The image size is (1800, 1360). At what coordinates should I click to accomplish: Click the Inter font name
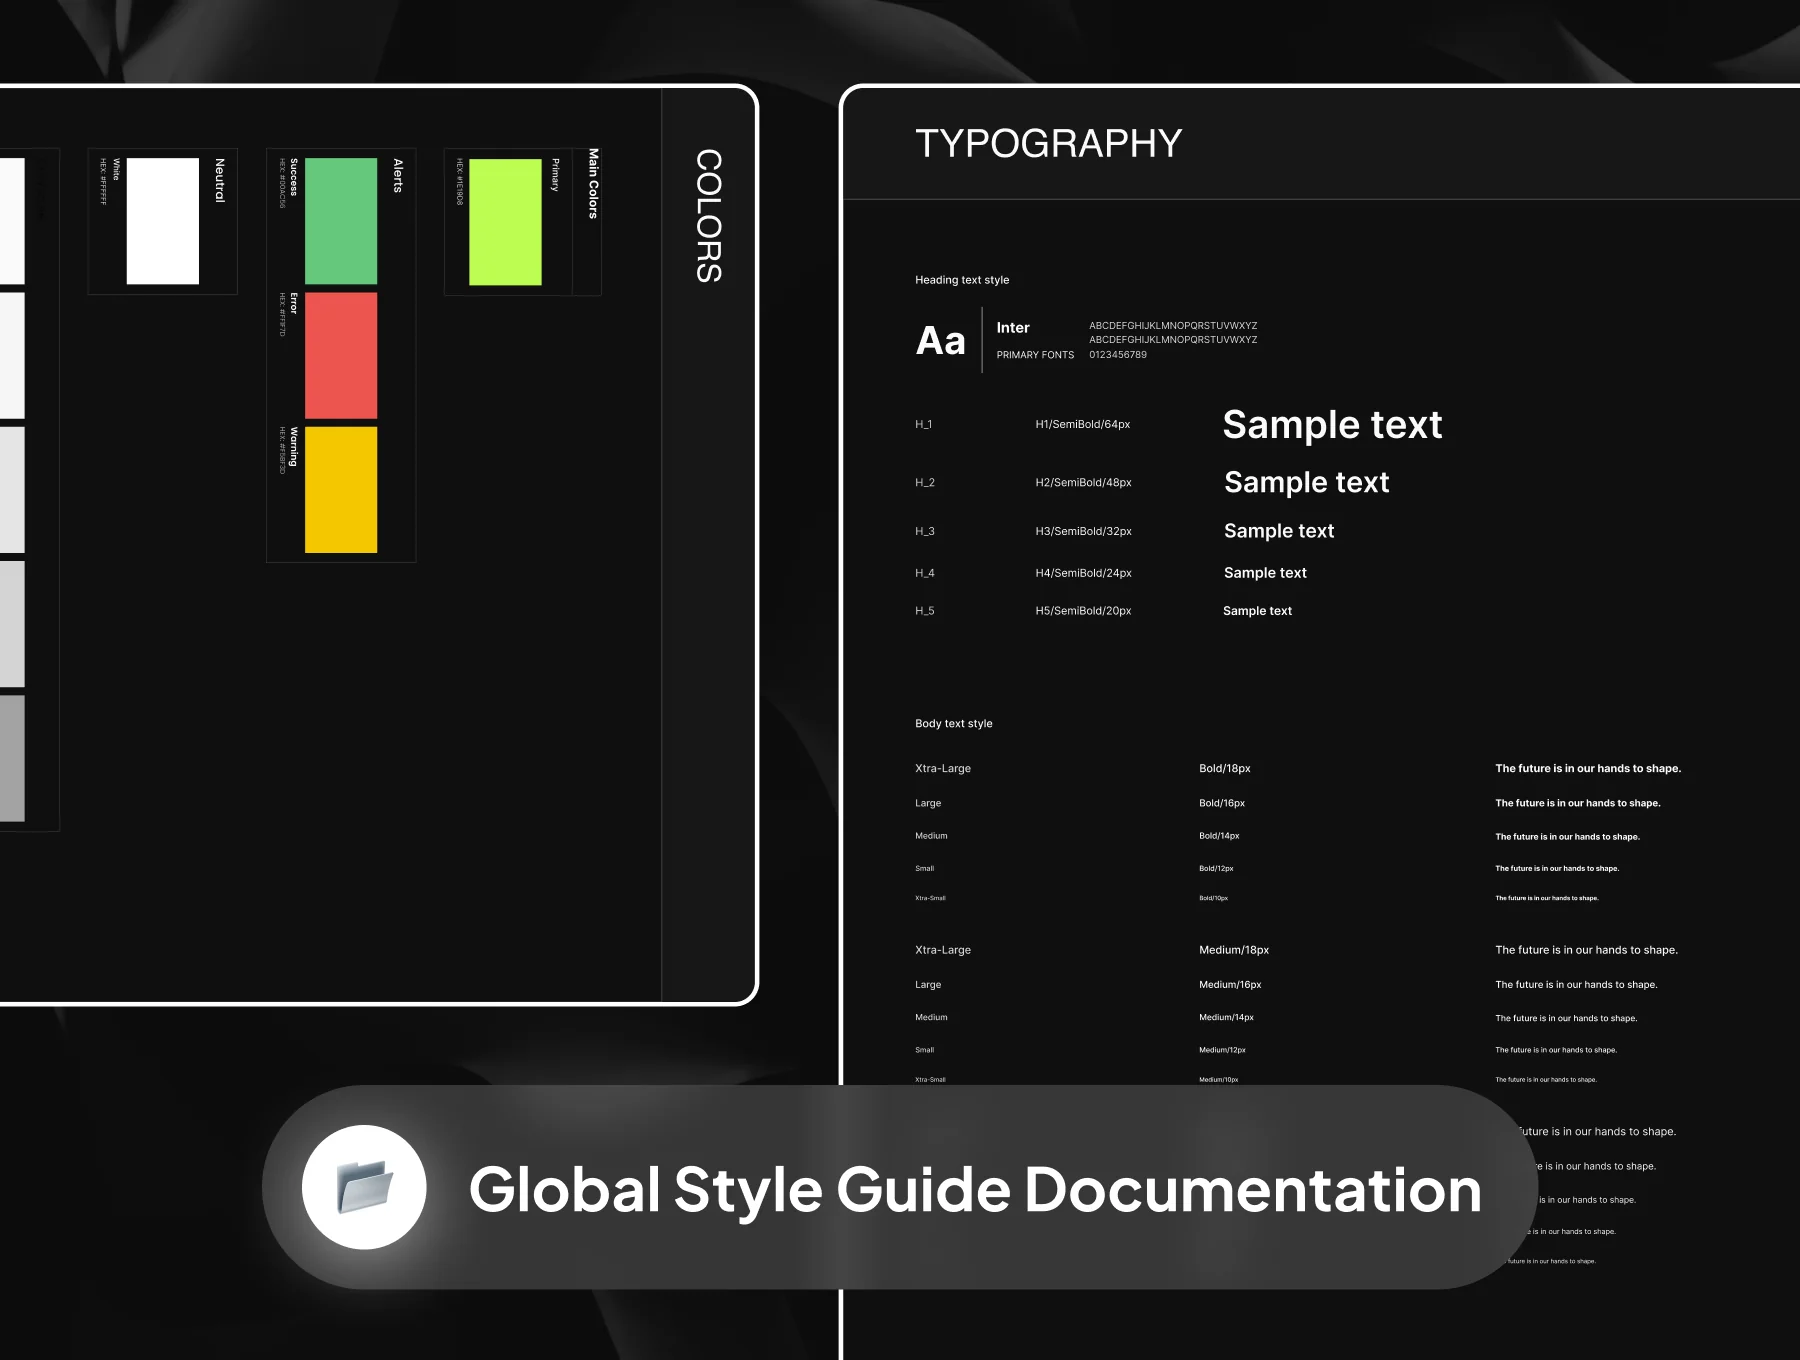click(x=1013, y=328)
